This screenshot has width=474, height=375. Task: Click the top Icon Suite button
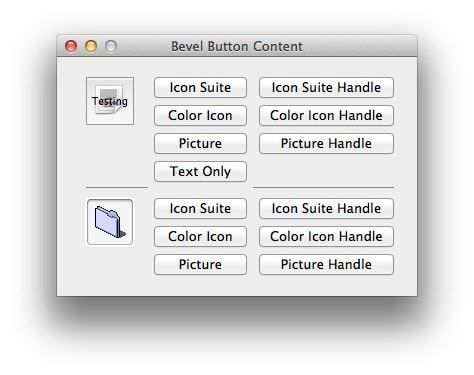tap(200, 88)
